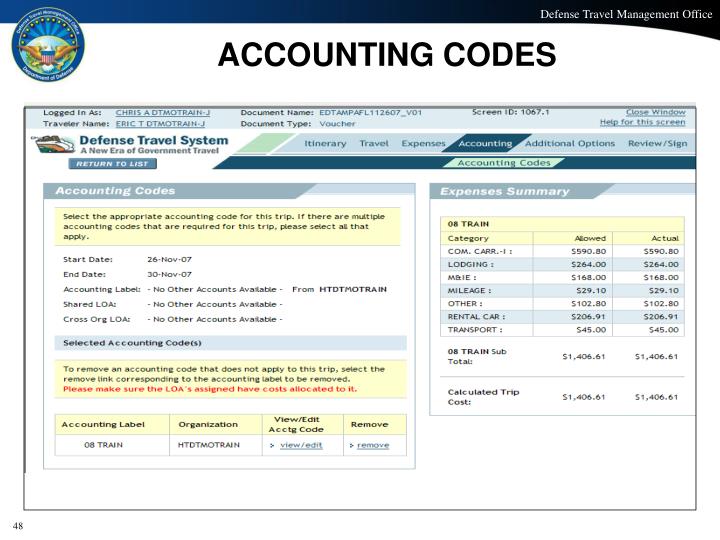
Task: Switch to the Travel tab
Action: 374,143
